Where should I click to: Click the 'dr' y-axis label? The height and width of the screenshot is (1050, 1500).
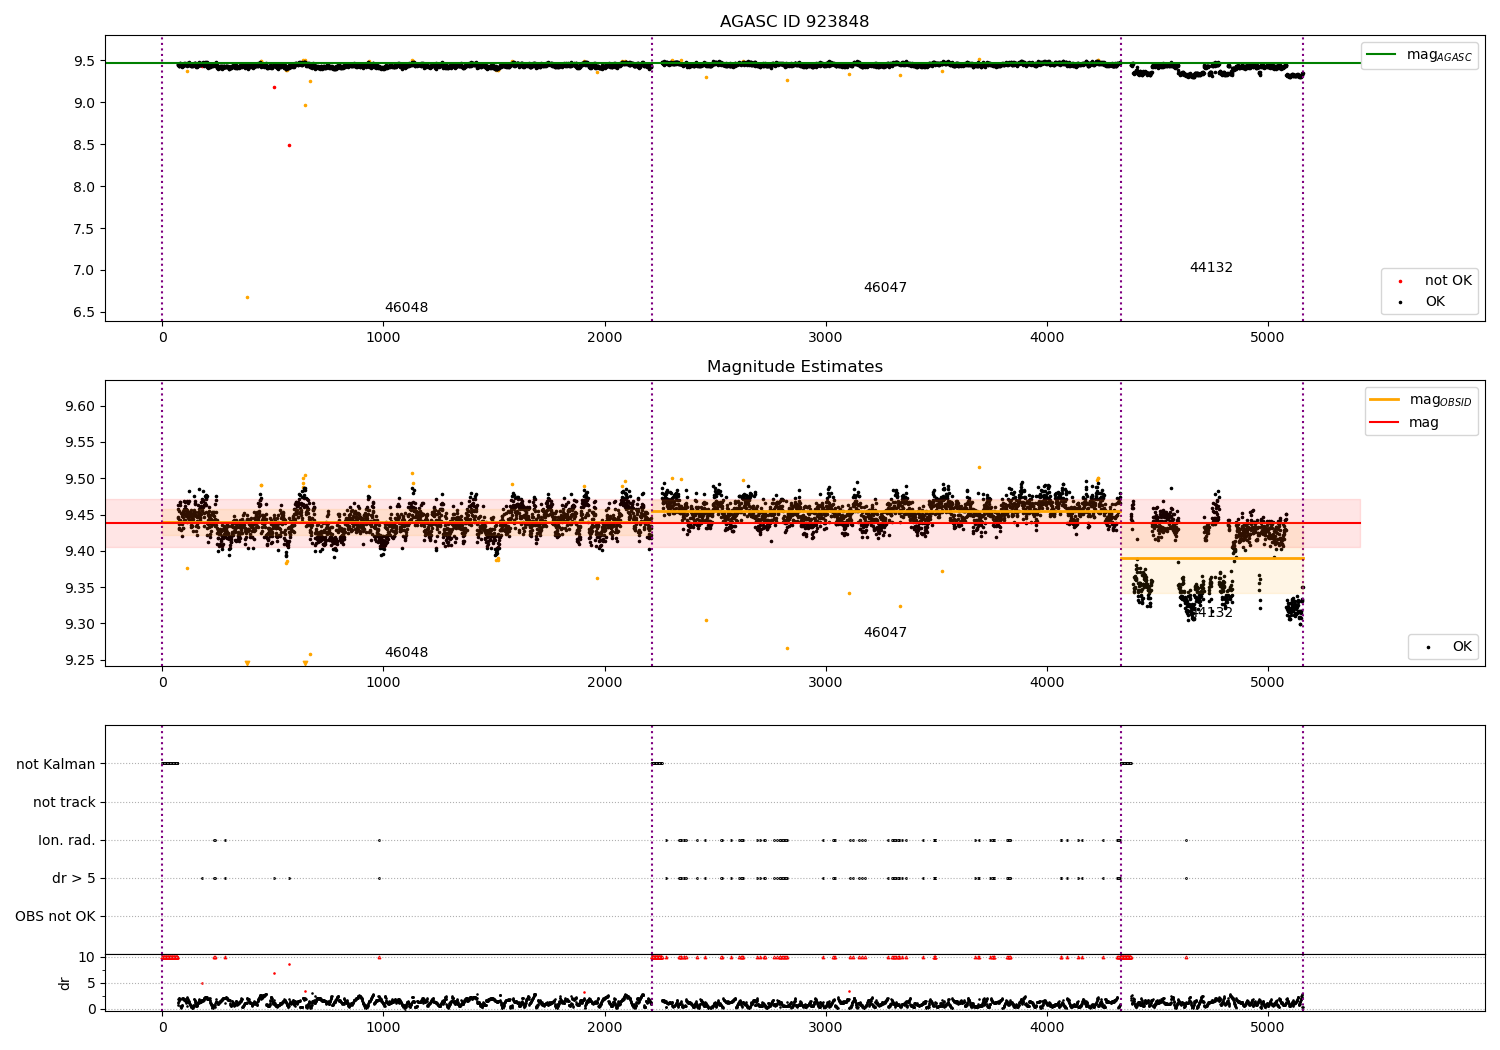[64, 983]
